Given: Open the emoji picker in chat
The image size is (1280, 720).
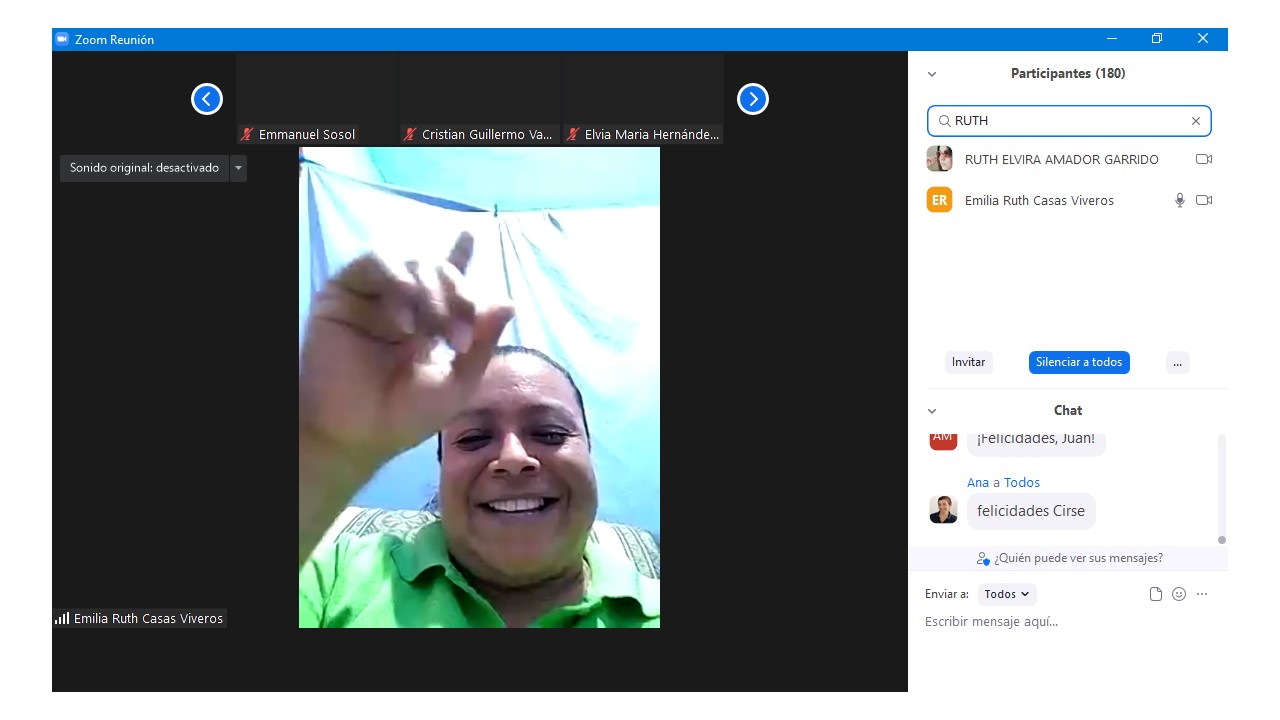Looking at the screenshot, I should coord(1179,594).
